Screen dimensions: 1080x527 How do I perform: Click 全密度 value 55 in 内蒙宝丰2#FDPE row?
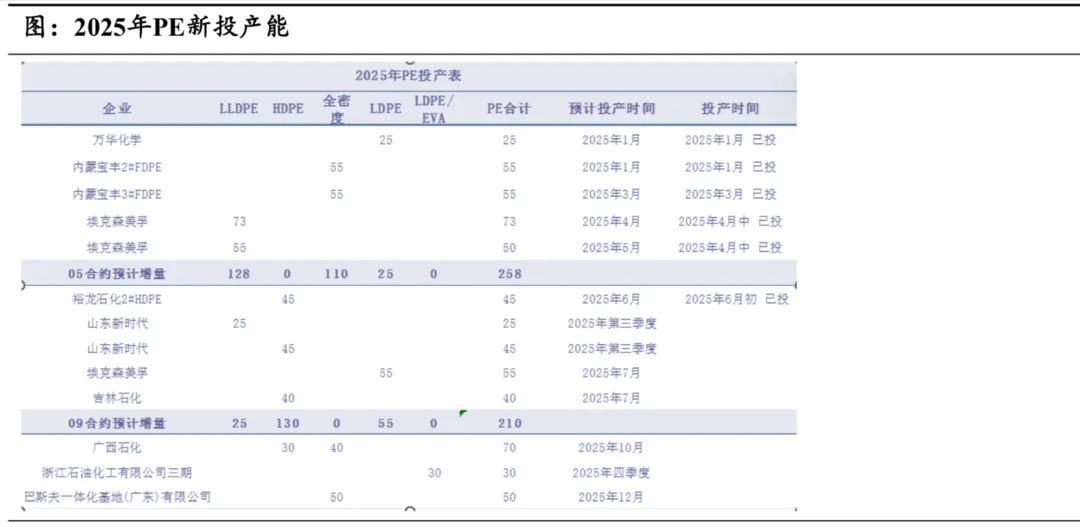point(336,167)
